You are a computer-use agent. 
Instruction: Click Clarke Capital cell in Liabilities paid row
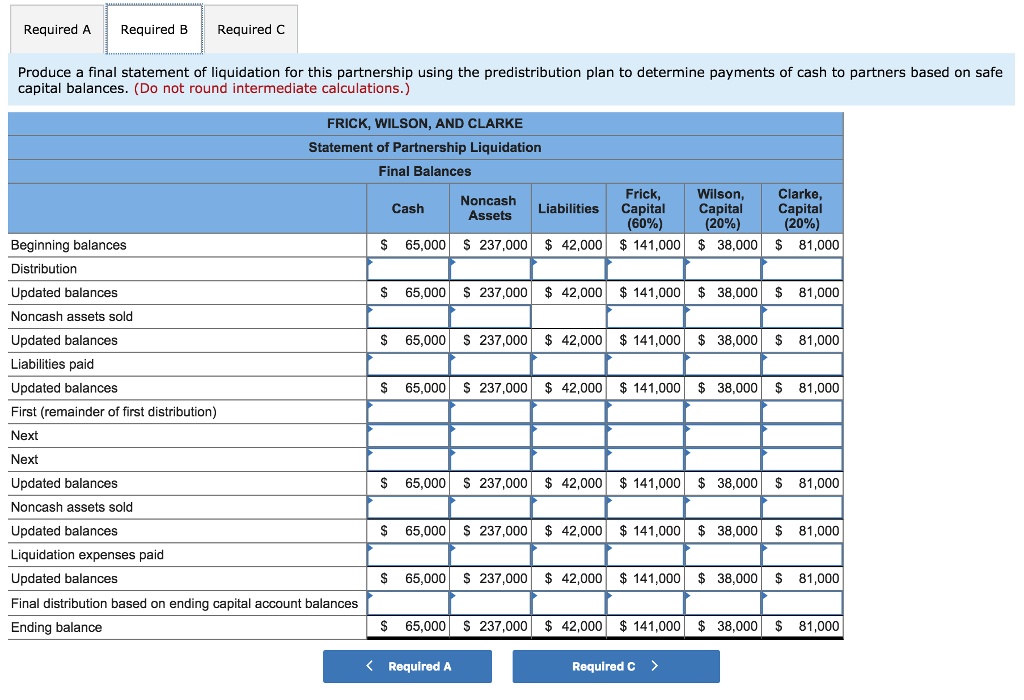802,364
